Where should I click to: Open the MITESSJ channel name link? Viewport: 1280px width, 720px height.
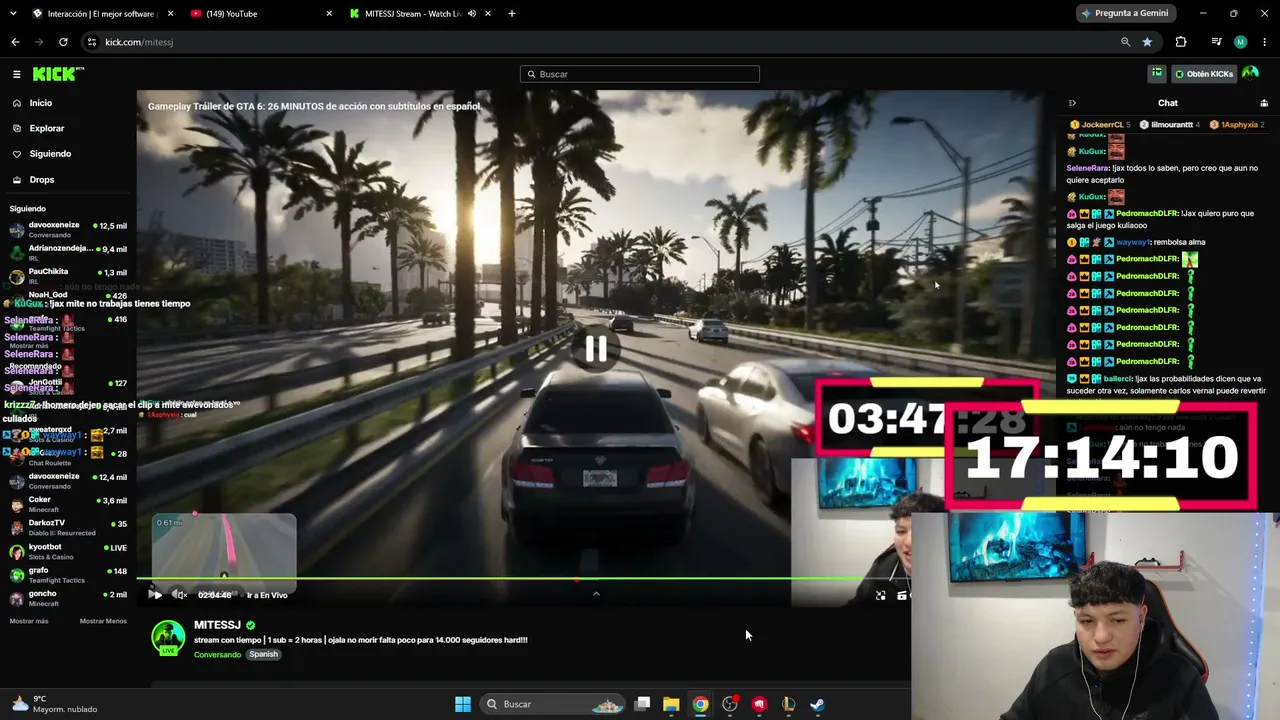click(217, 625)
